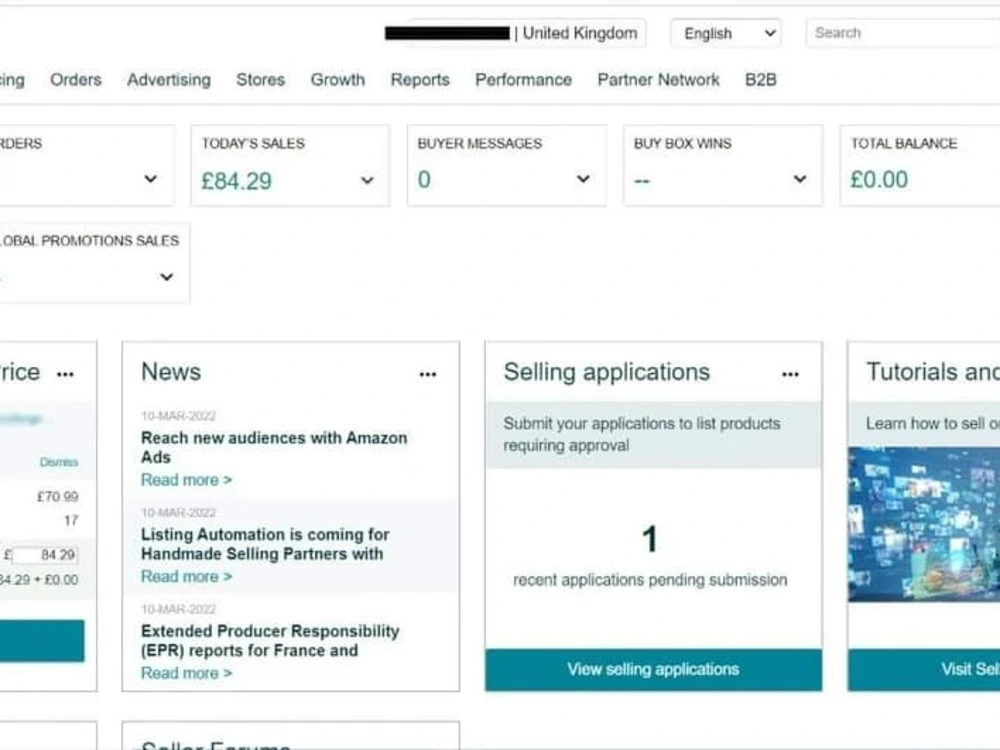Image resolution: width=1000 pixels, height=750 pixels.
Task: Expand the Today's Sales dropdown
Action: click(367, 180)
